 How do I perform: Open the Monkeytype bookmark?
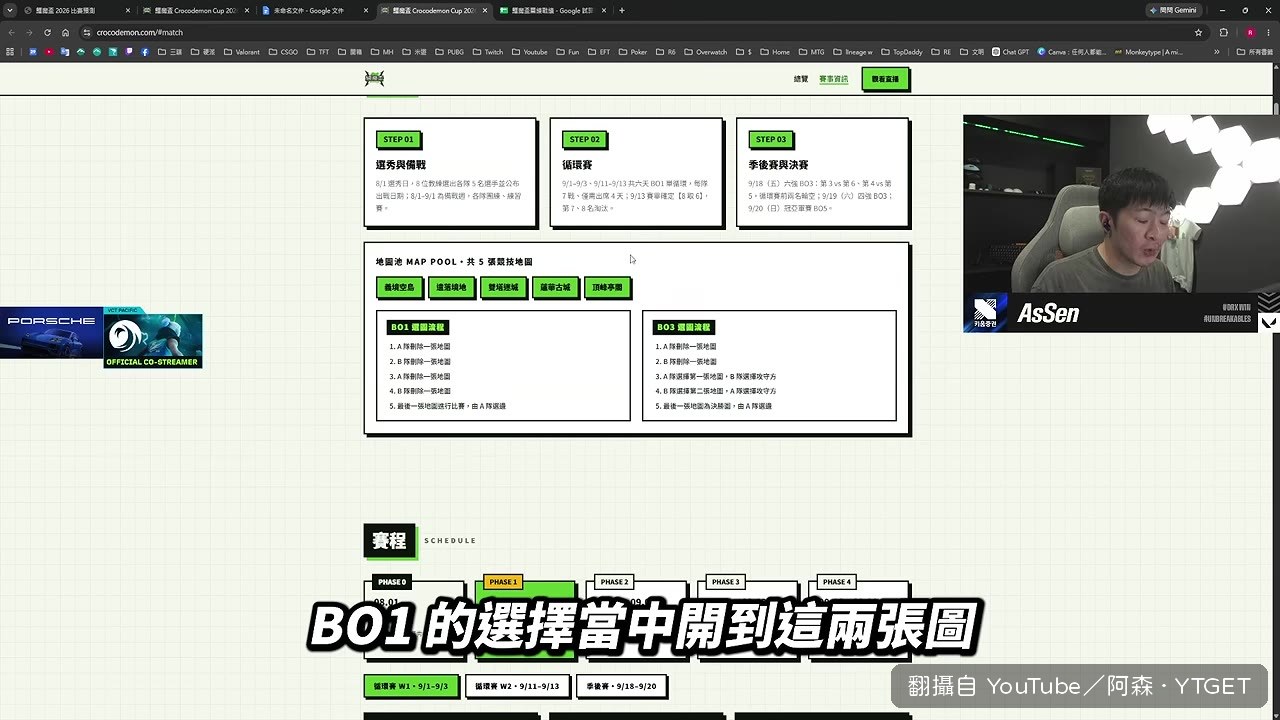click(x=1147, y=52)
